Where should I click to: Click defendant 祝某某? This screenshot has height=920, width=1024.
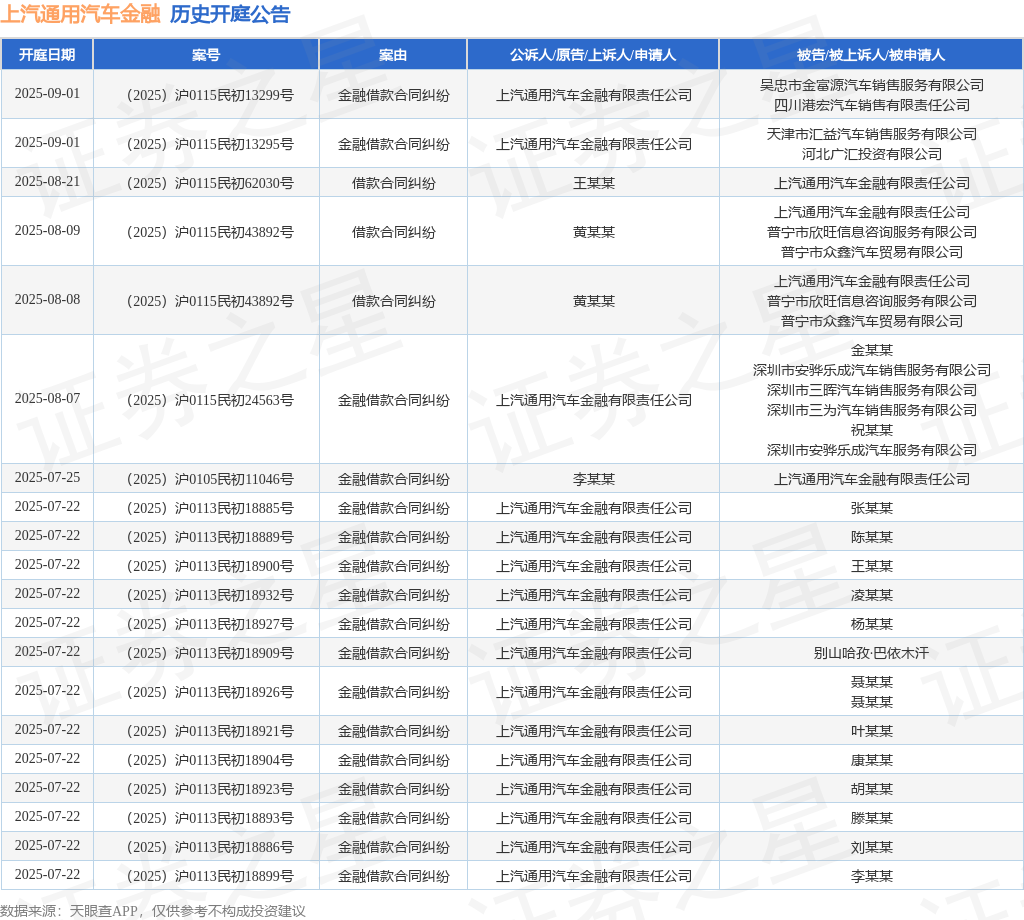pos(872,430)
